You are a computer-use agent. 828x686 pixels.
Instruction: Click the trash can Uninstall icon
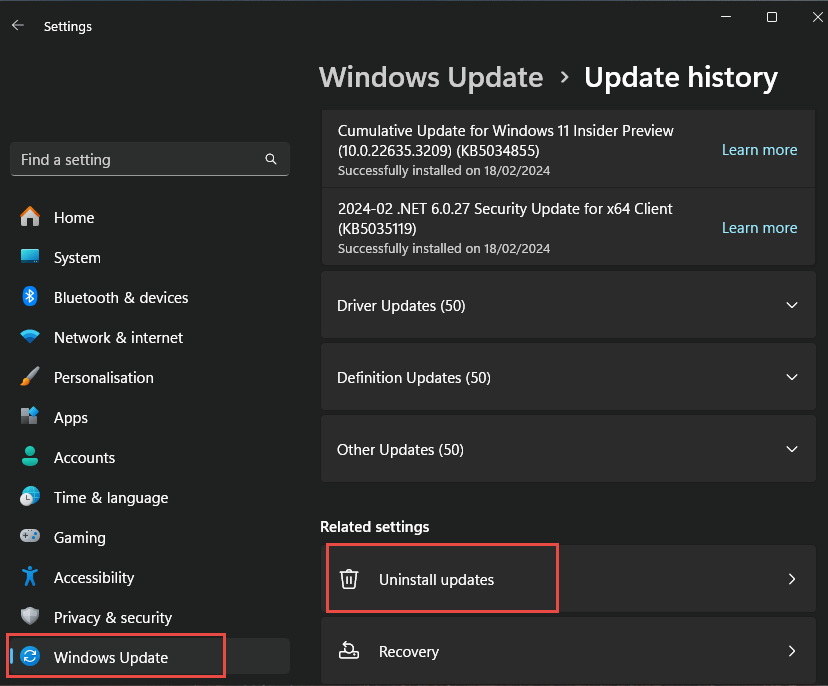[x=349, y=579]
